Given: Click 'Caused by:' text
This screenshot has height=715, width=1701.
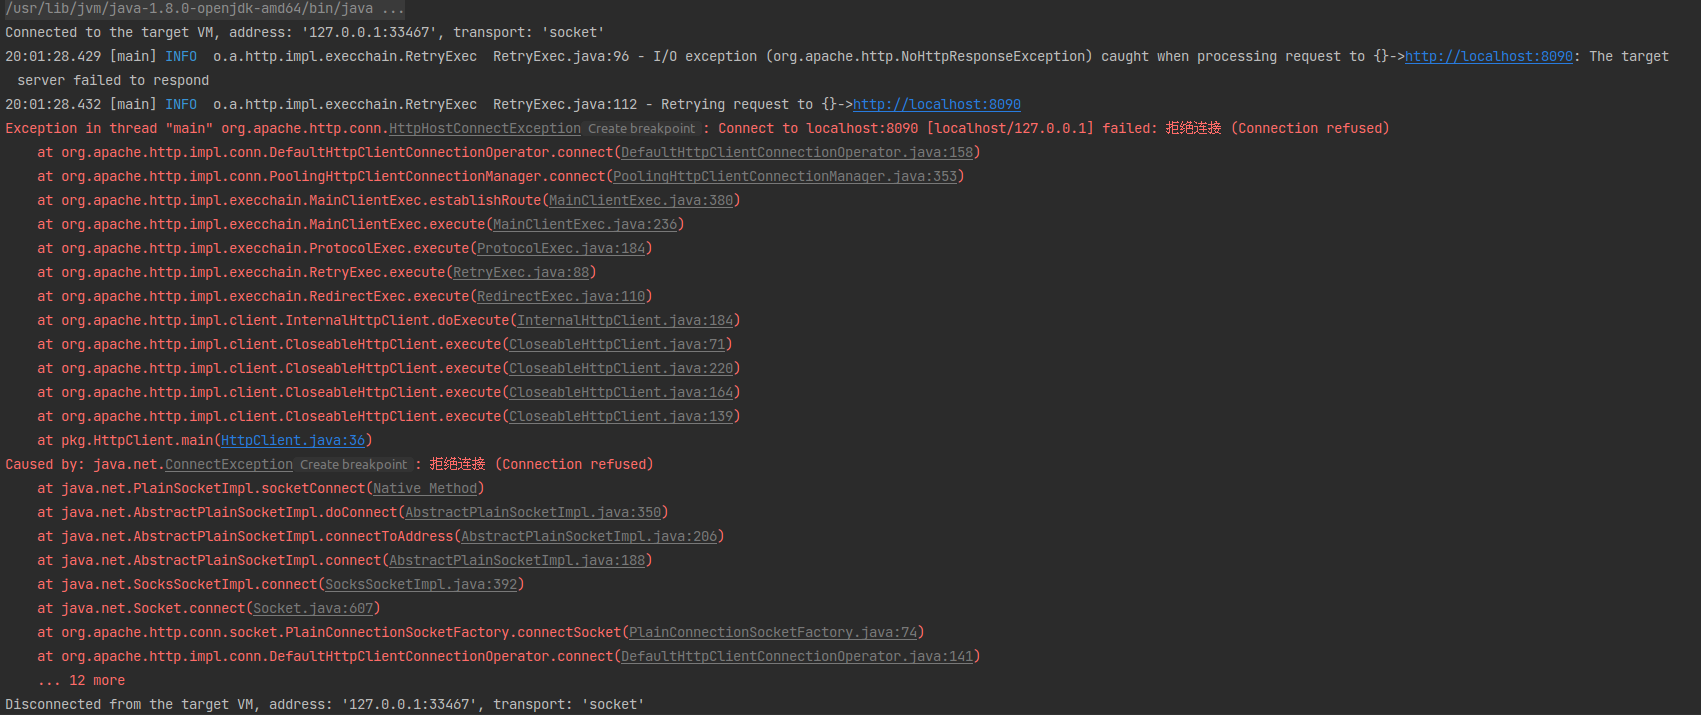Looking at the screenshot, I should pyautogui.click(x=45, y=464).
